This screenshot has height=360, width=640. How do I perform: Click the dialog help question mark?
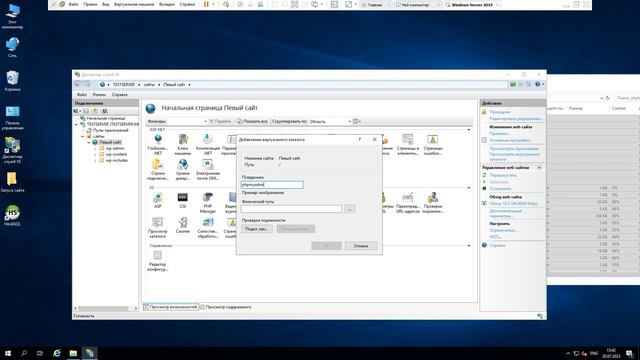tap(360, 140)
